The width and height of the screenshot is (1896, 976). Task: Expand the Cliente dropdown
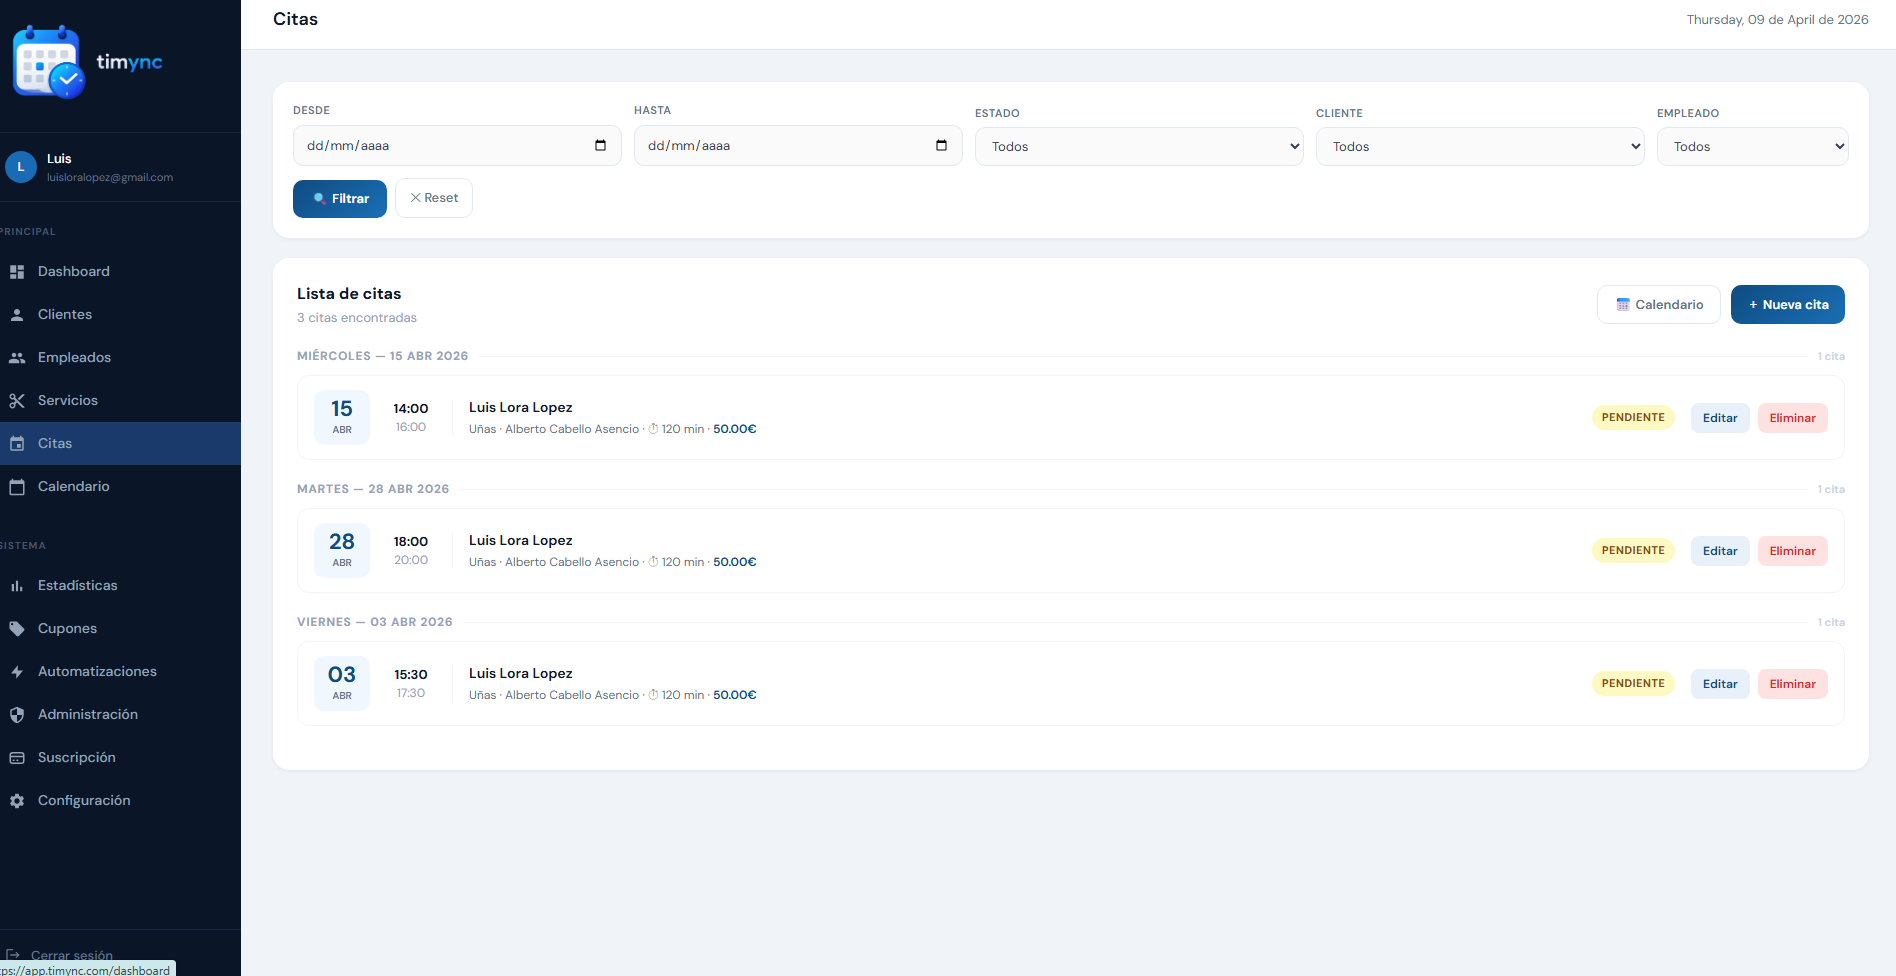tap(1479, 147)
